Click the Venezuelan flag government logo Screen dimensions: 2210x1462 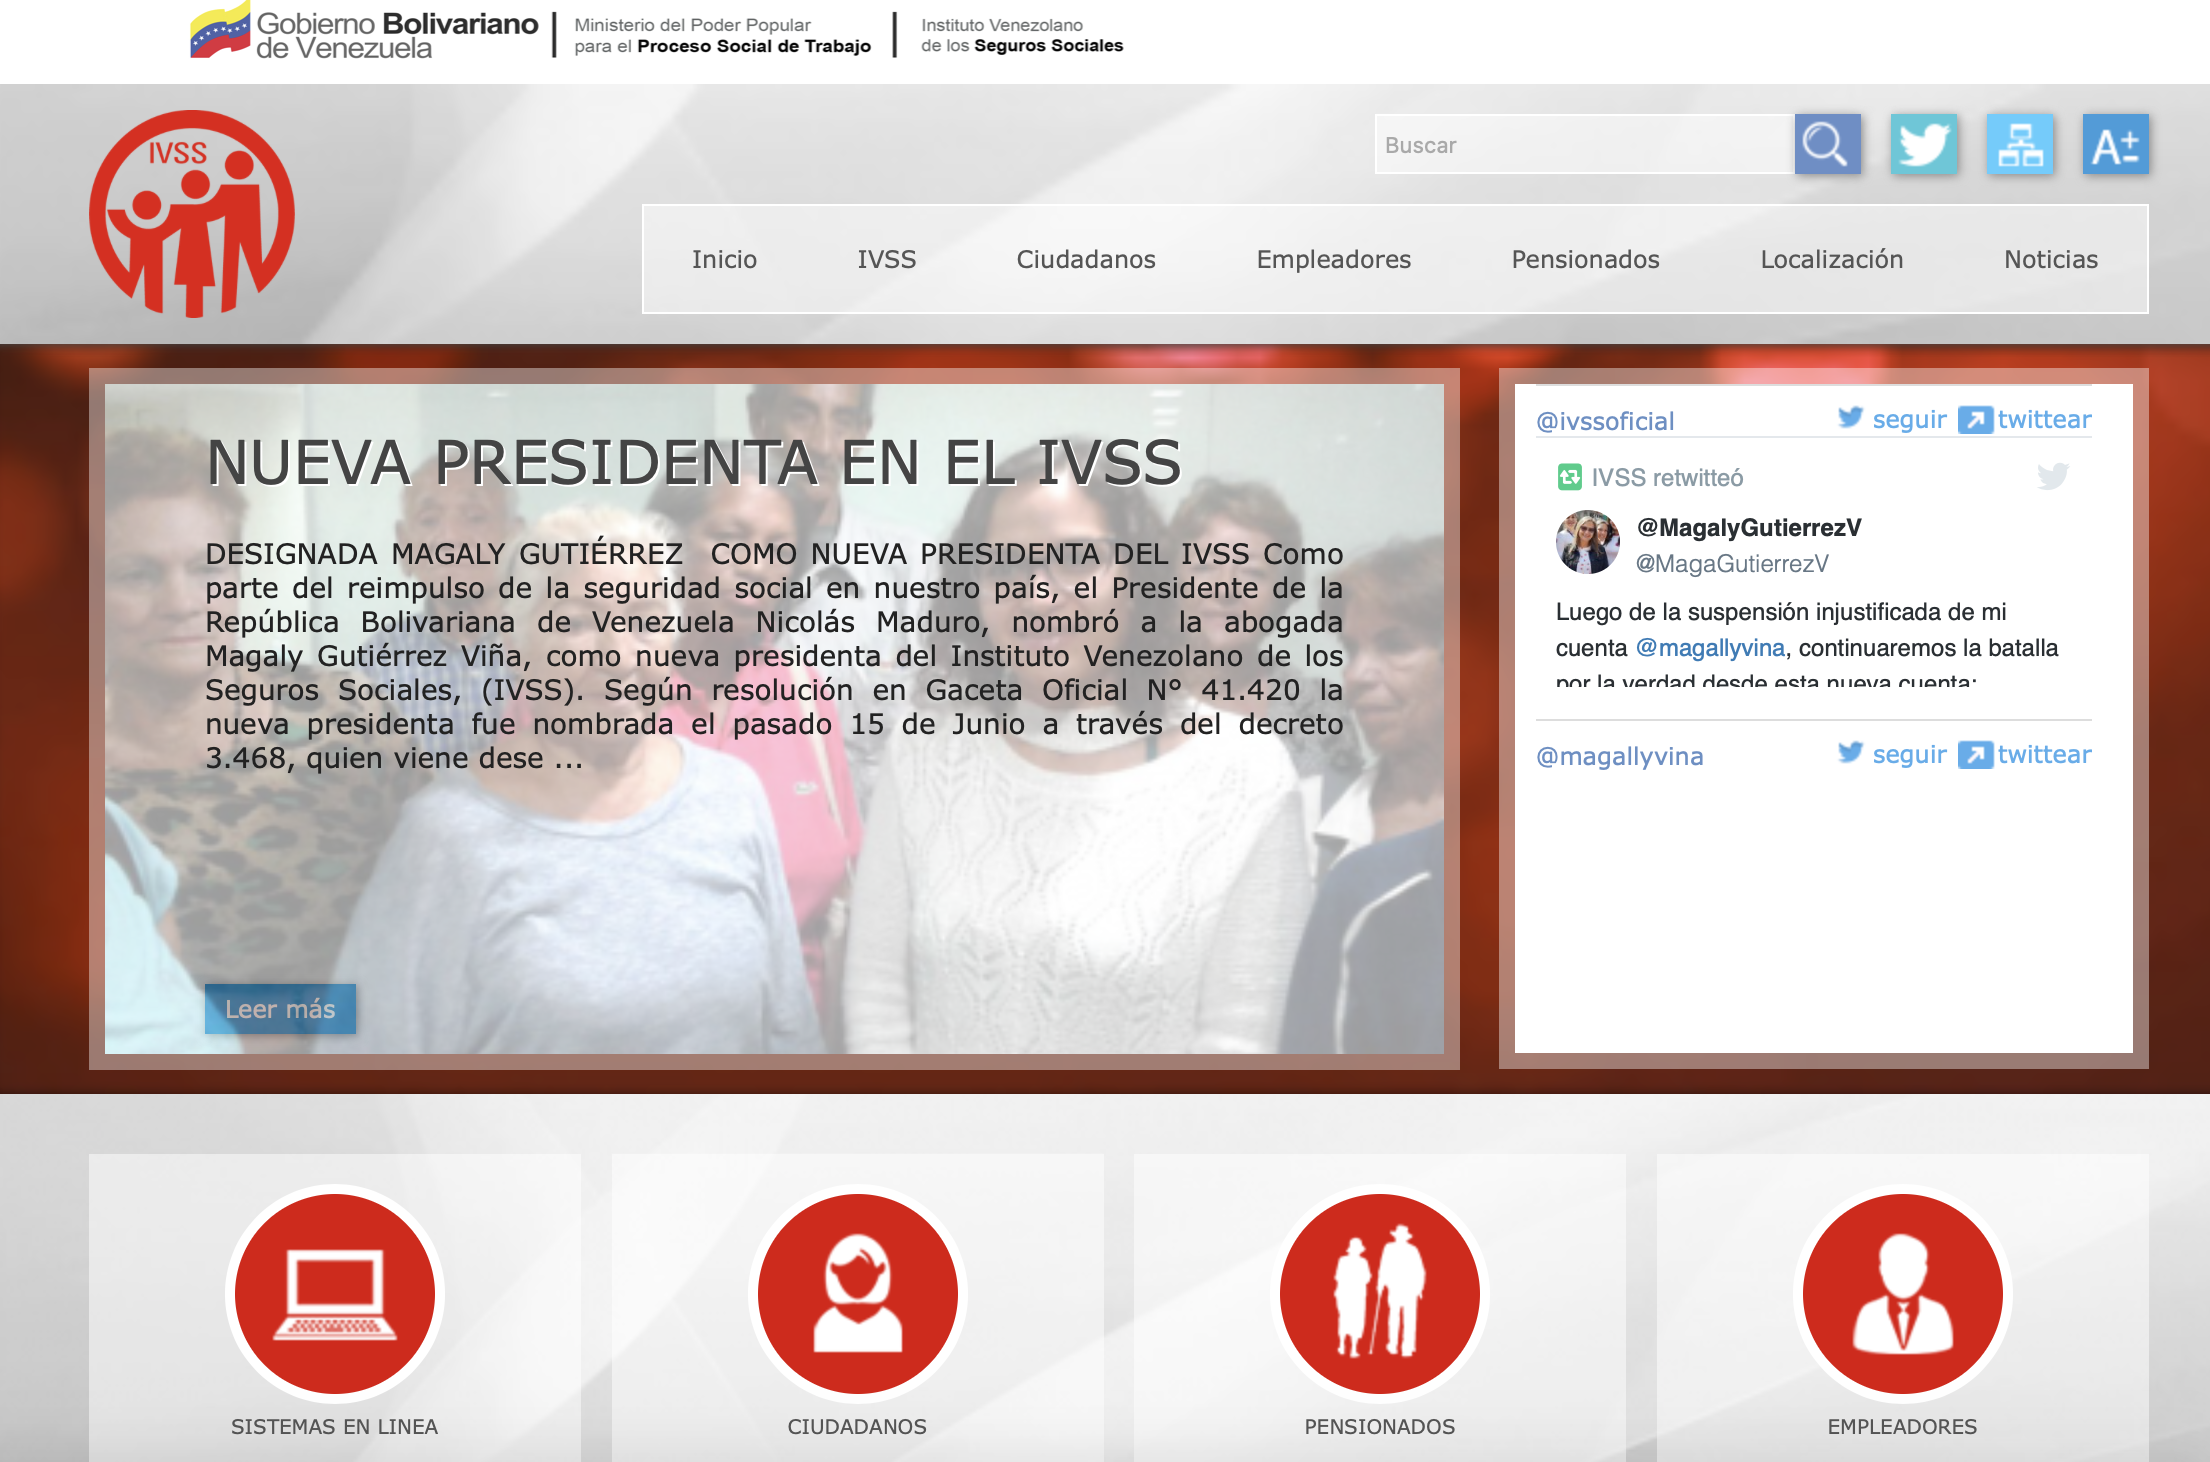364,33
